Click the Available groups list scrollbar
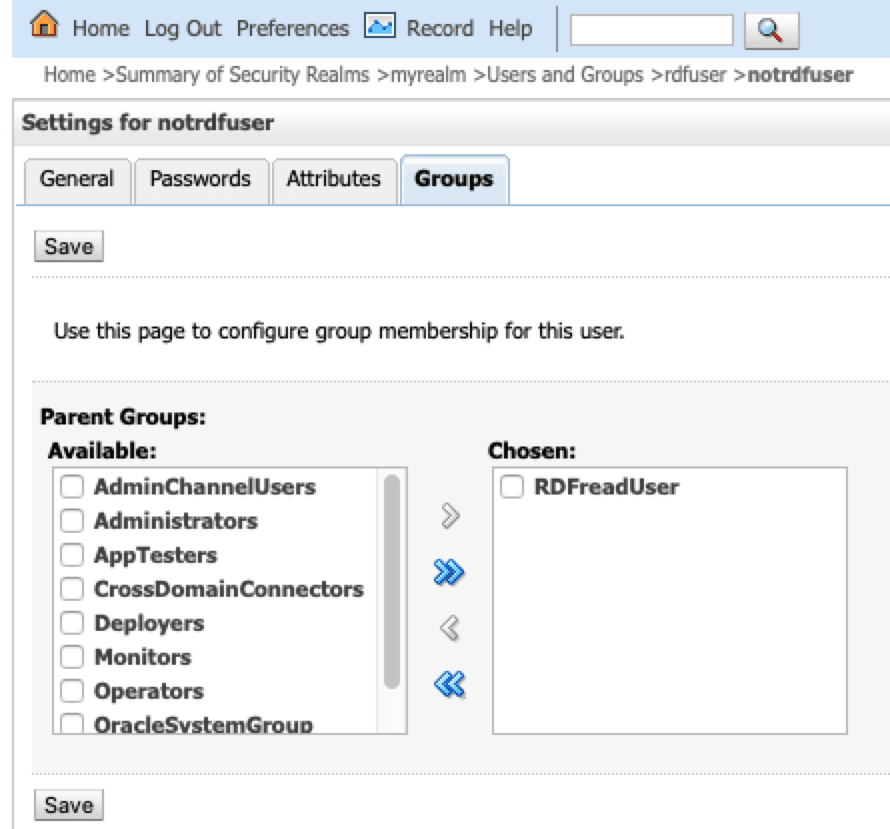The width and height of the screenshot is (890, 829). pyautogui.click(x=392, y=582)
